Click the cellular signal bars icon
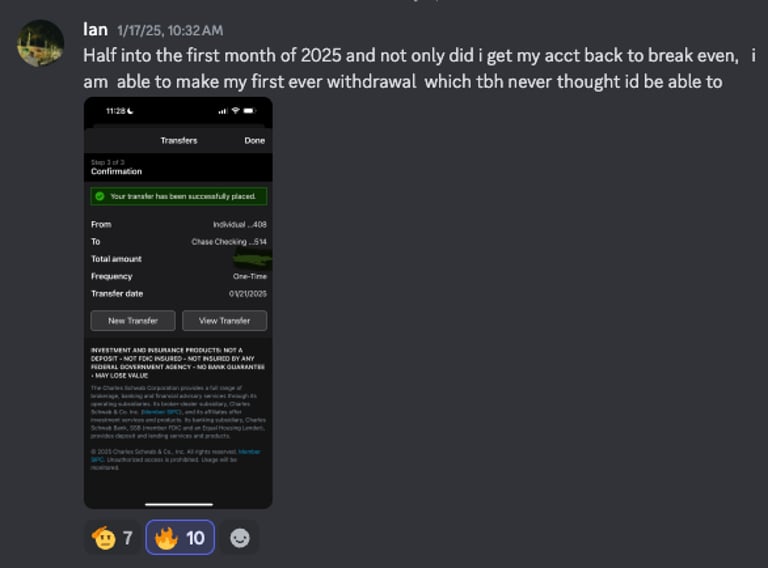 pyautogui.click(x=223, y=111)
